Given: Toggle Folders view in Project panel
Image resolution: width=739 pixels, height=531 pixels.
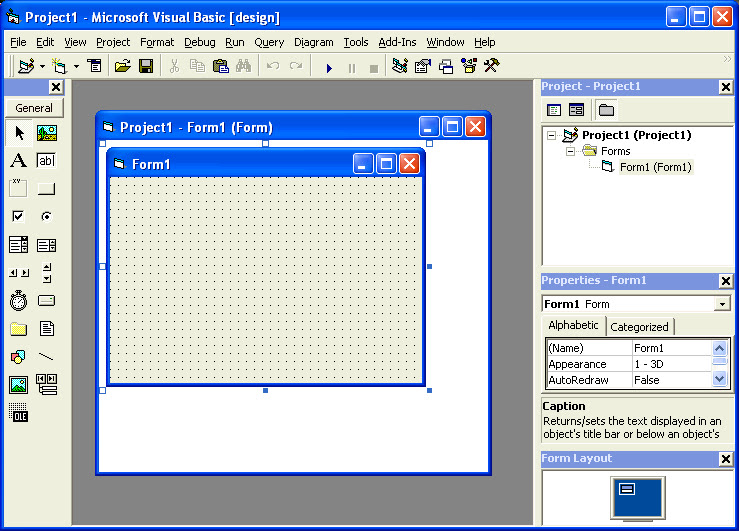Looking at the screenshot, I should [606, 110].
